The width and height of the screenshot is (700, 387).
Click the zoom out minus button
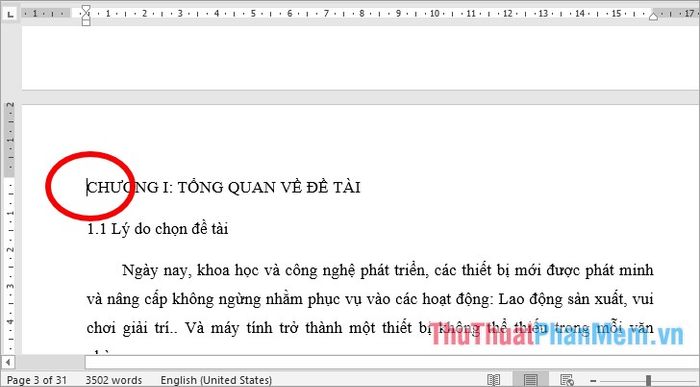[593, 381]
